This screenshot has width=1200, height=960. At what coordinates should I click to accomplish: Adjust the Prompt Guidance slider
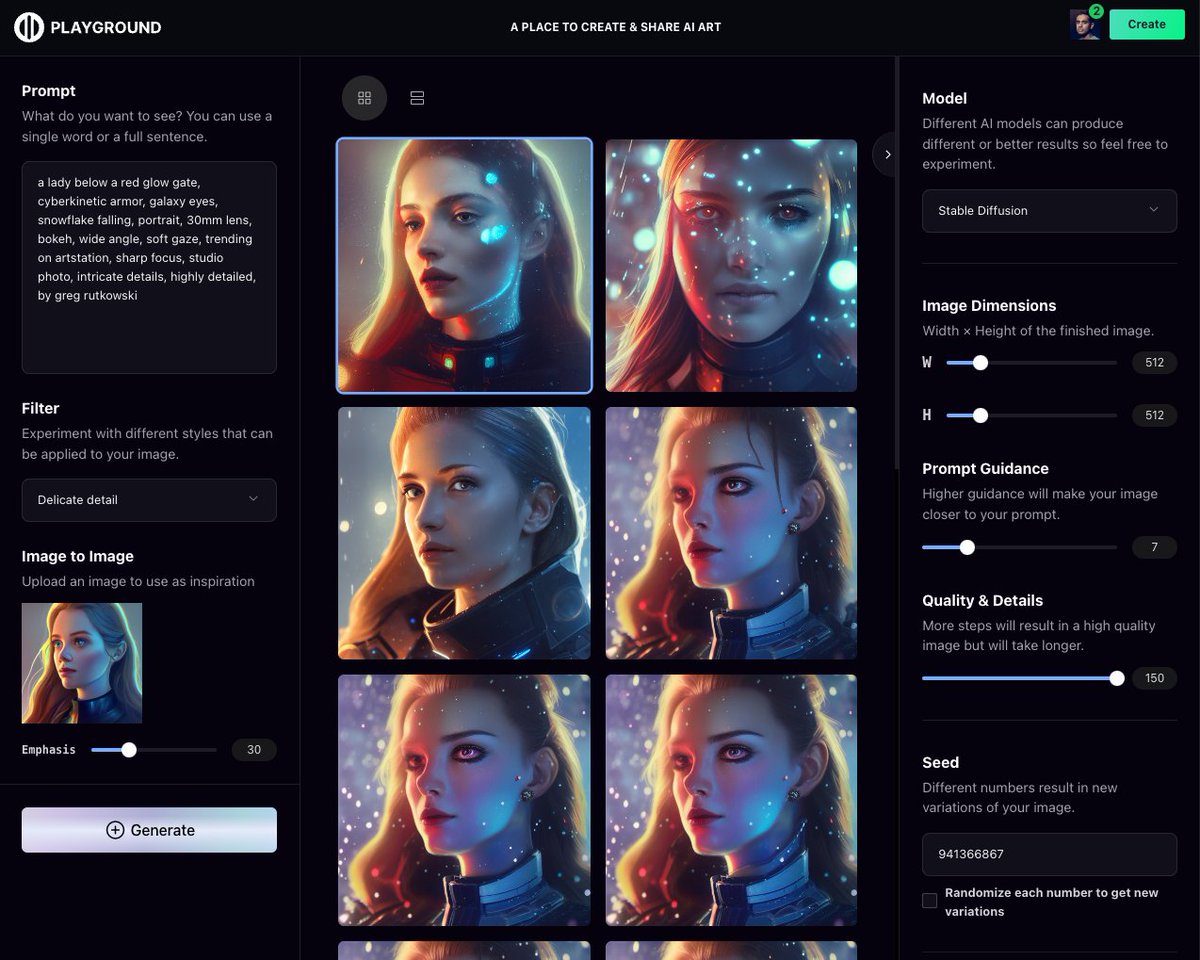(x=1019, y=547)
